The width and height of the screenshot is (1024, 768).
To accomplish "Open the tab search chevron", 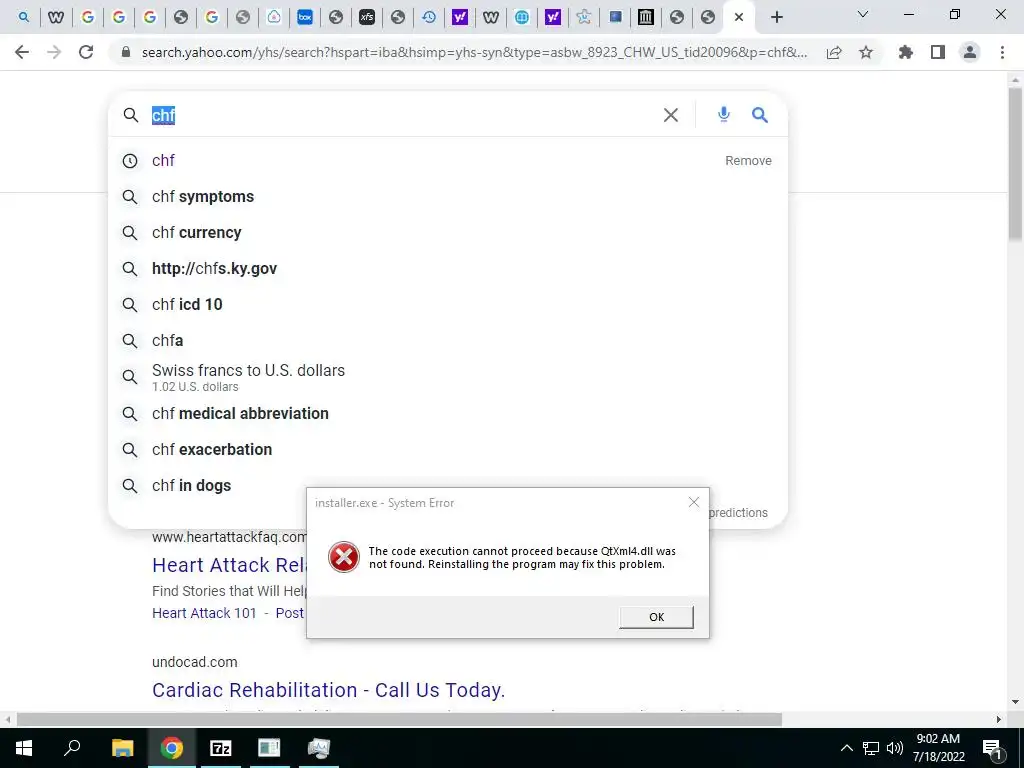I will click(863, 14).
